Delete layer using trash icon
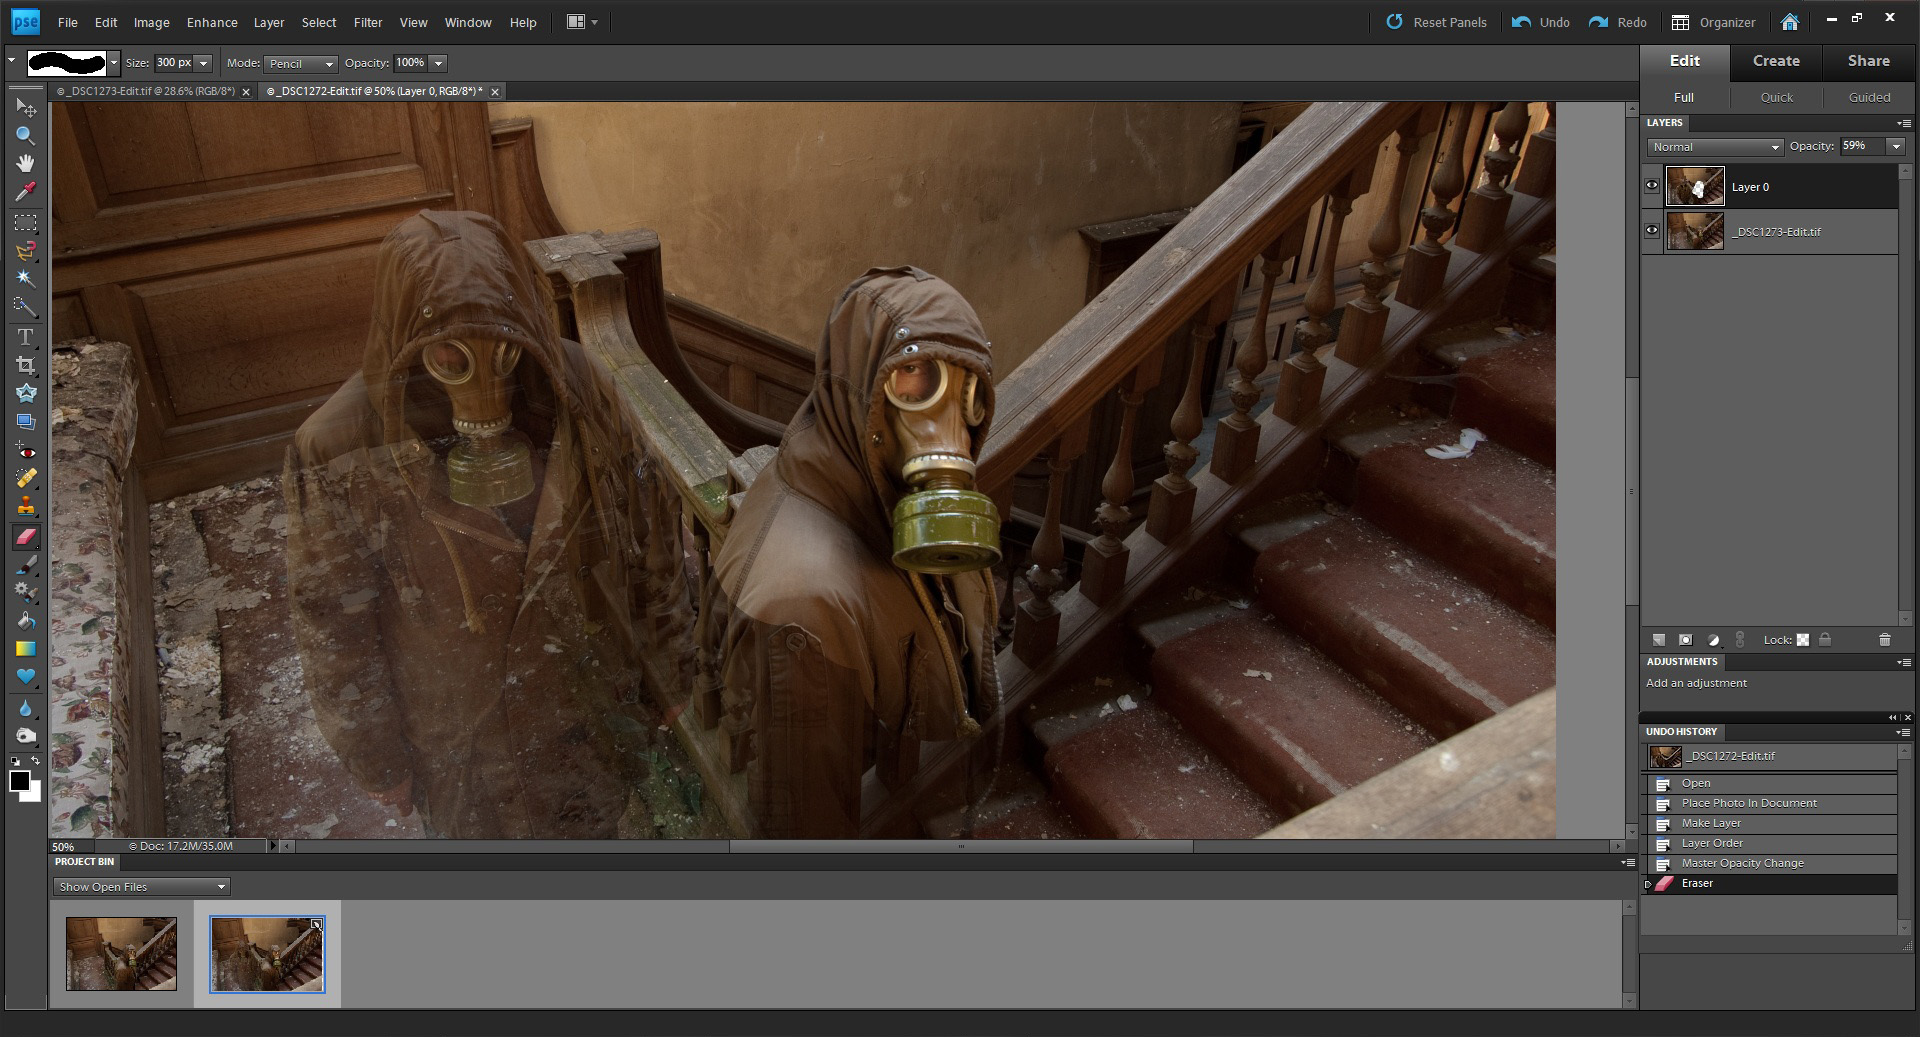The image size is (1920, 1037). 1885,640
